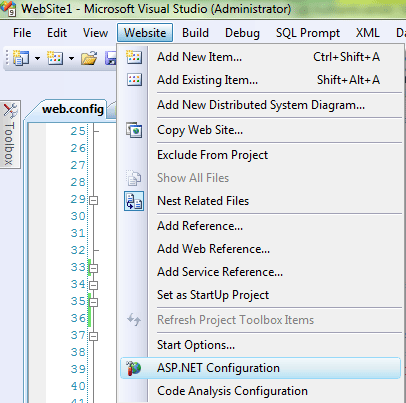This screenshot has width=406, height=403.
Task: Choose Add Service Reference... entry
Action: pyautogui.click(x=261, y=272)
